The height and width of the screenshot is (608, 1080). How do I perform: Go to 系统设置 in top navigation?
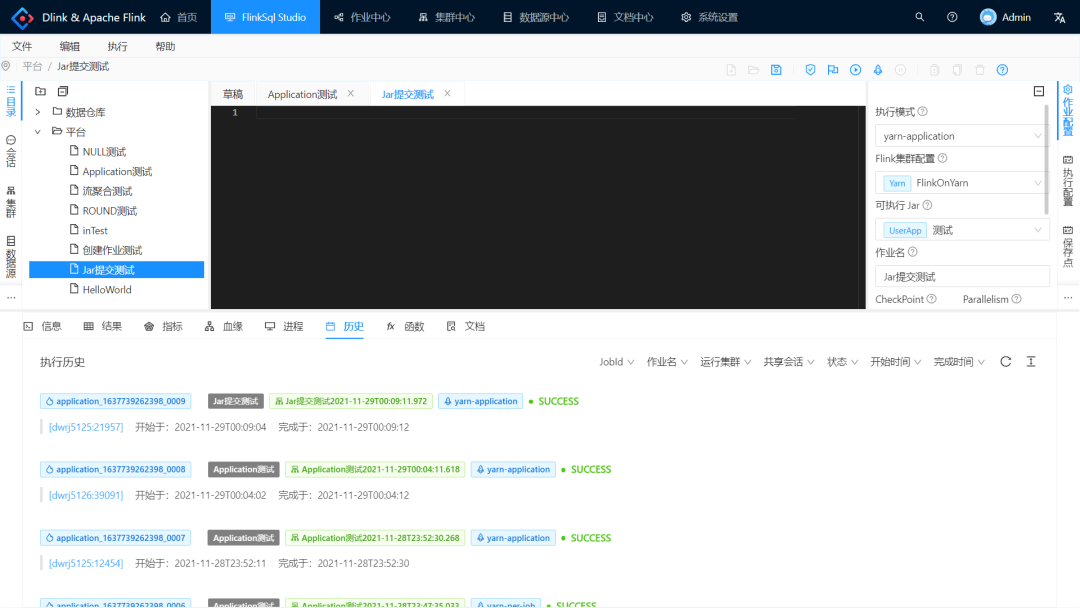coord(709,17)
